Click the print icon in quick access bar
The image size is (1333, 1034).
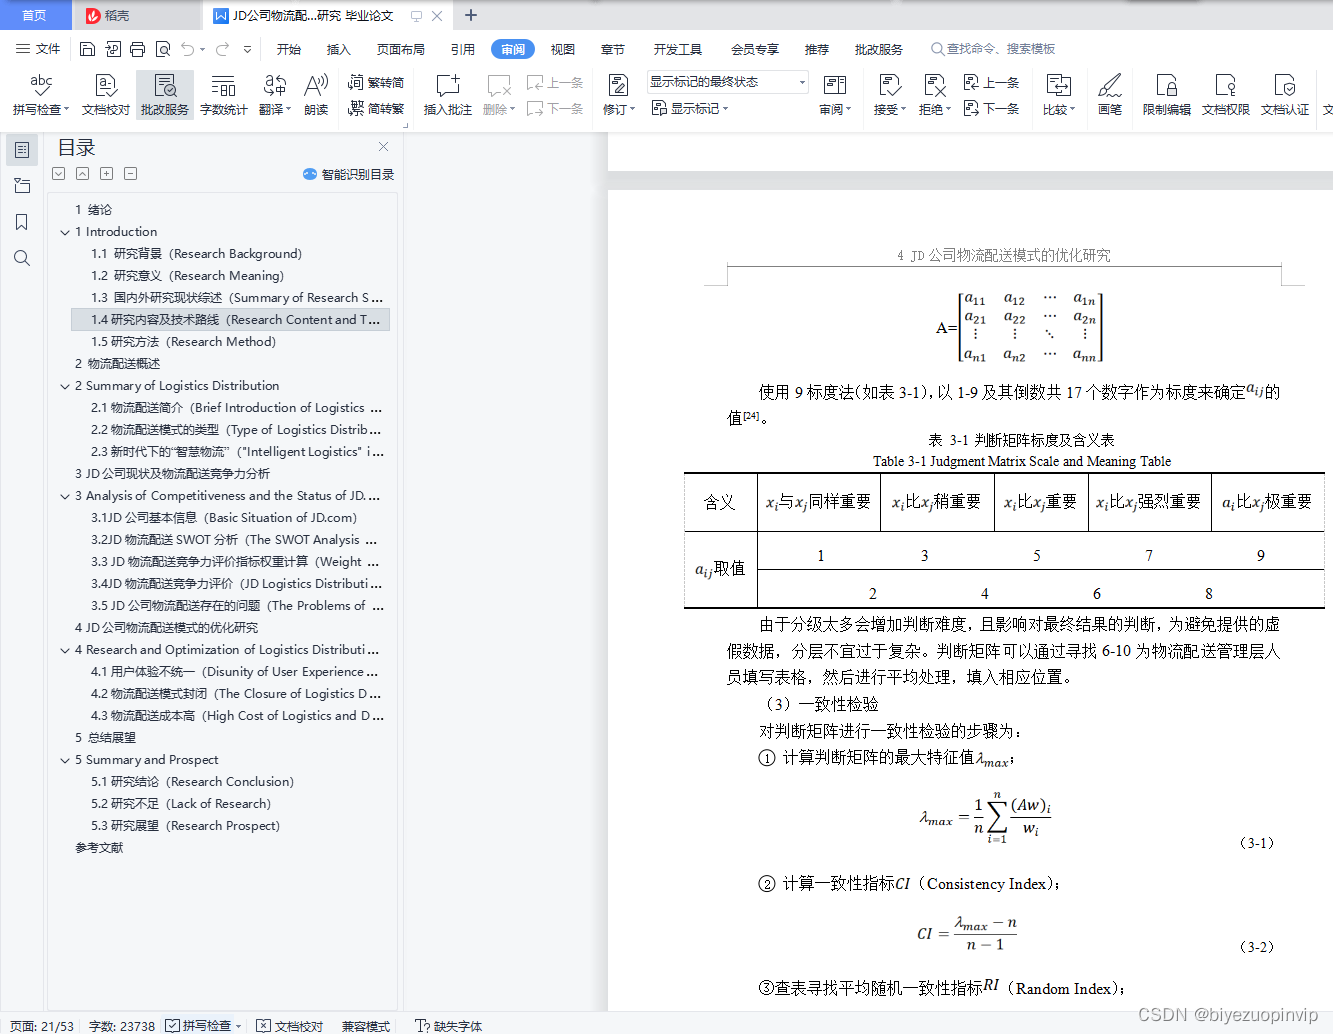(x=137, y=49)
